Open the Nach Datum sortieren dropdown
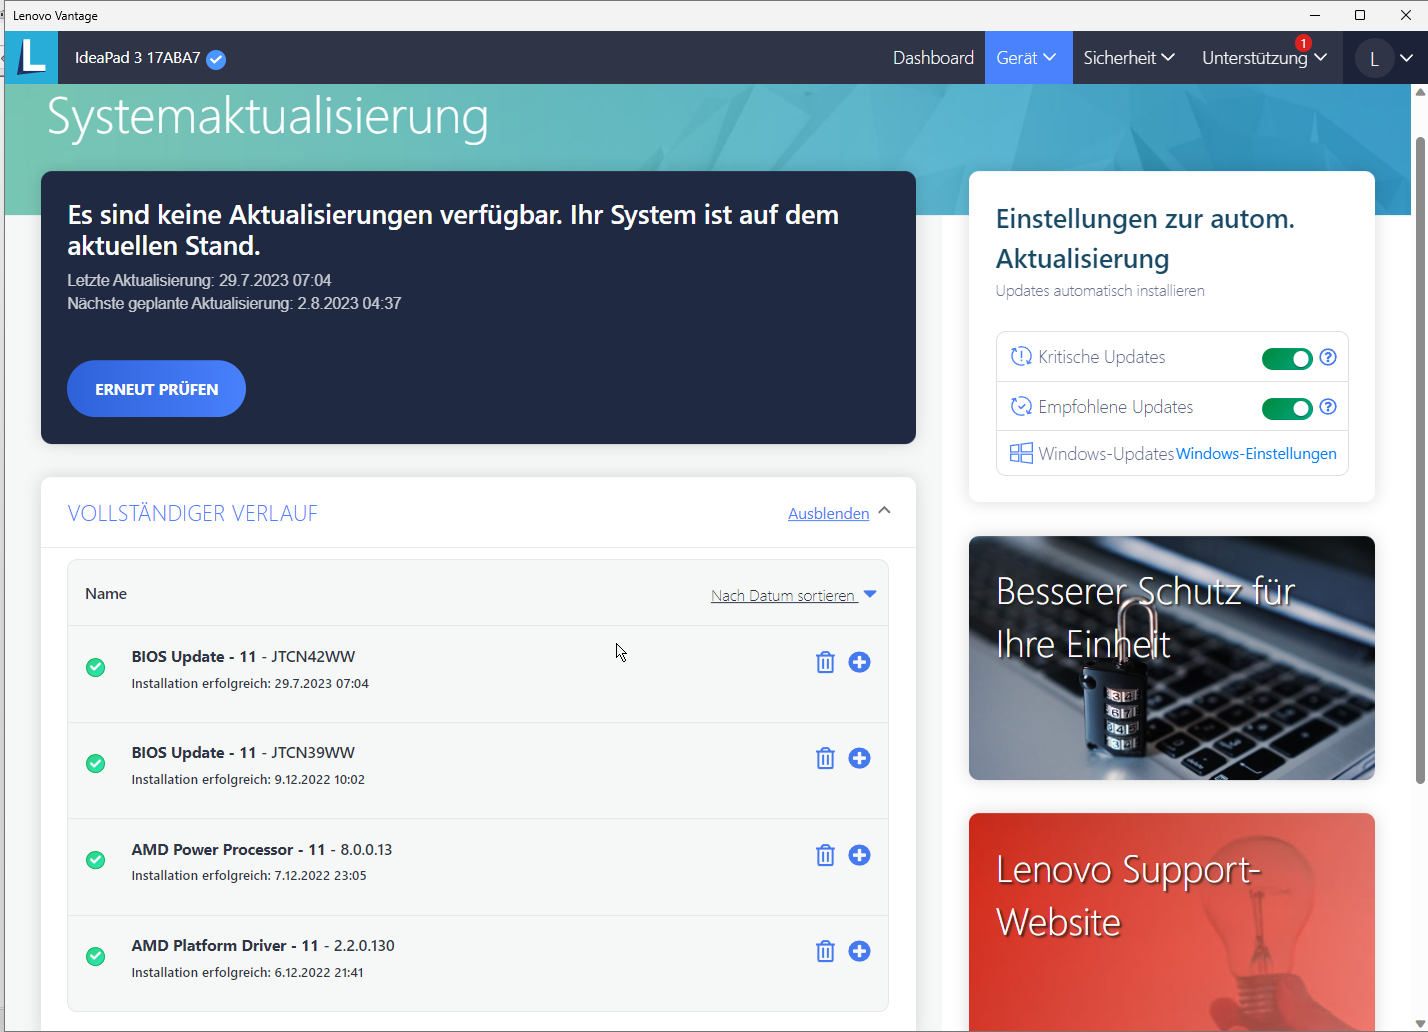Screen dimensions: 1428x1032 794,595
